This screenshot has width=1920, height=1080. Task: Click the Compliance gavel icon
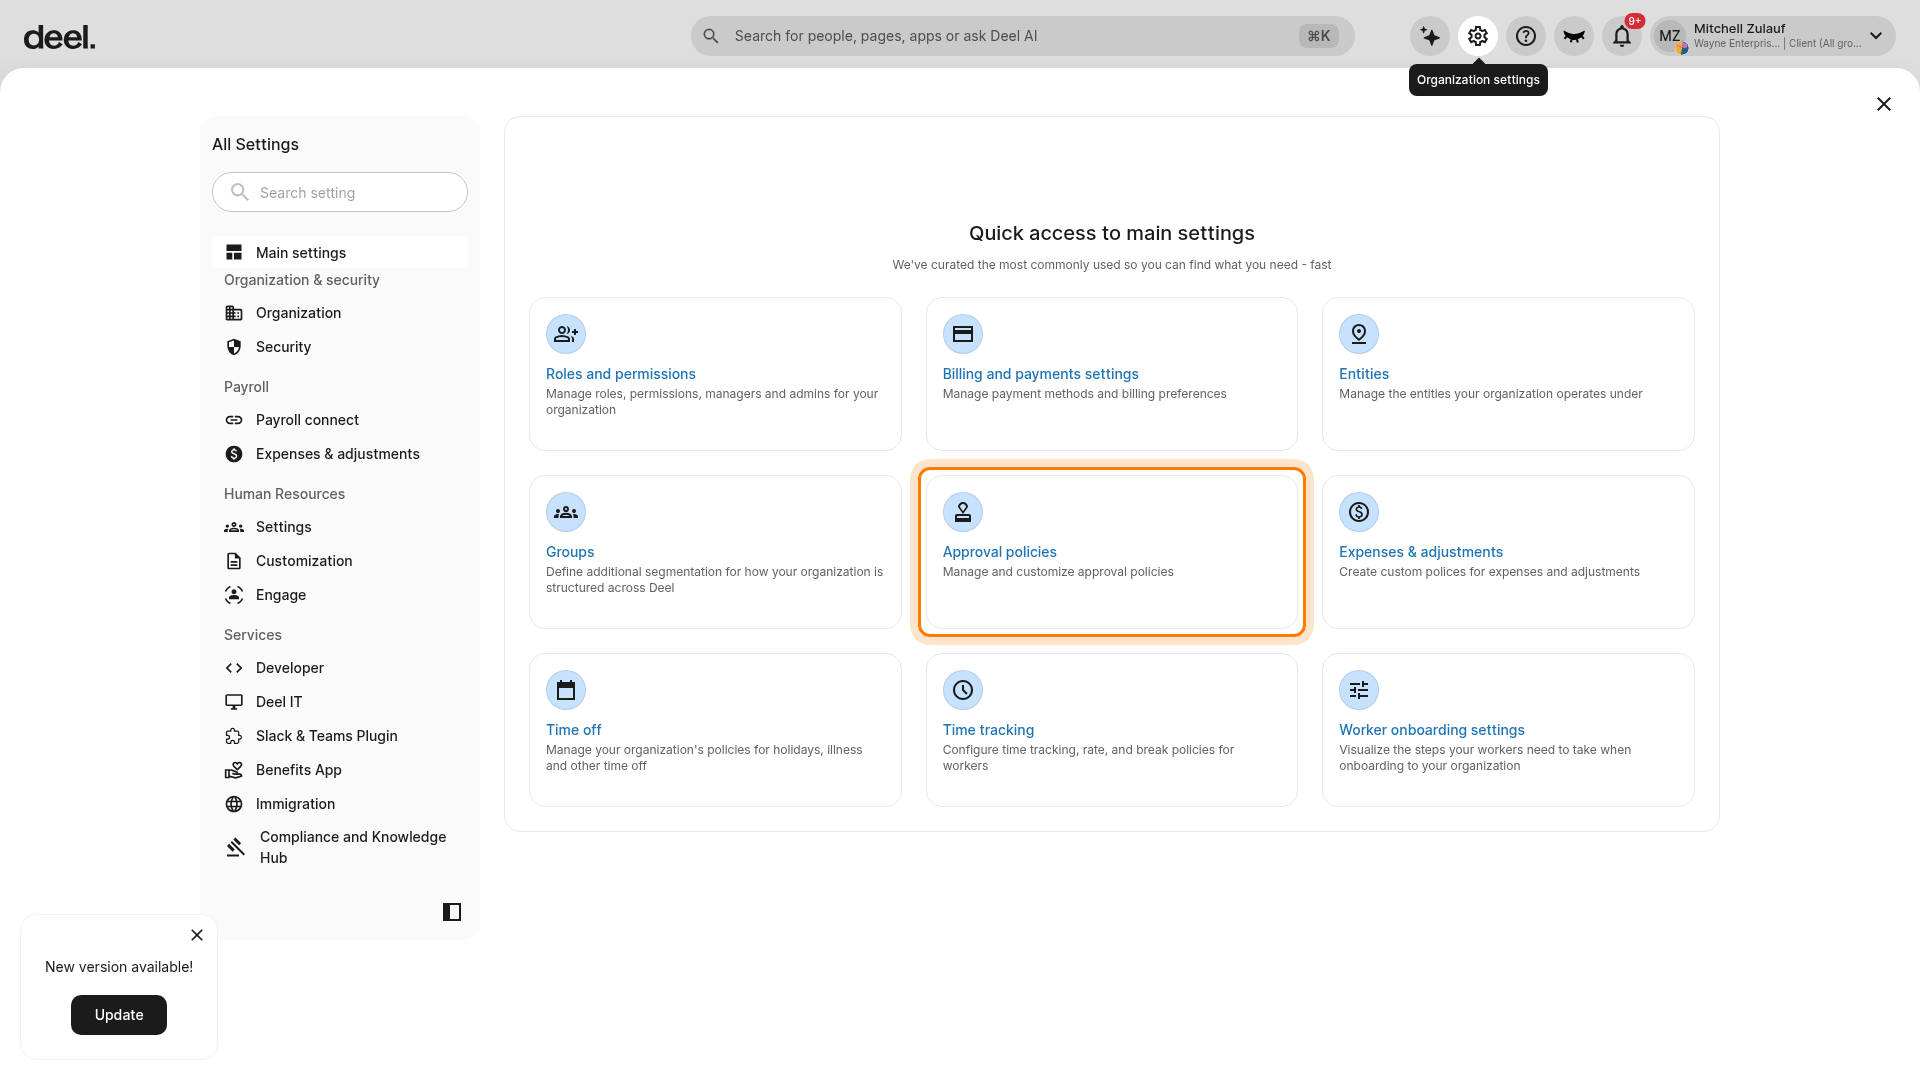pos(235,847)
